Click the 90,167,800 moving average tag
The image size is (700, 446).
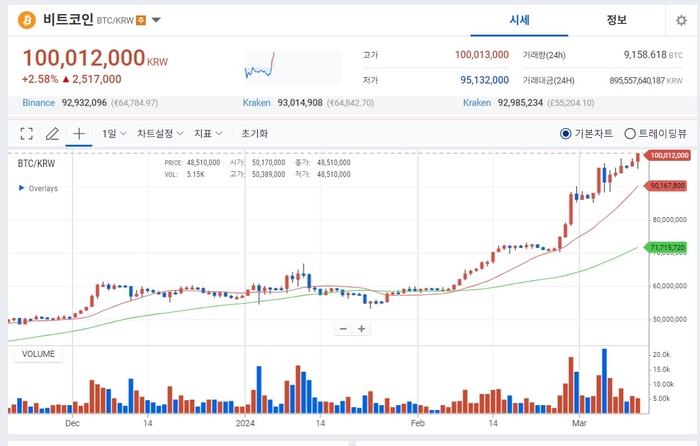coord(666,186)
